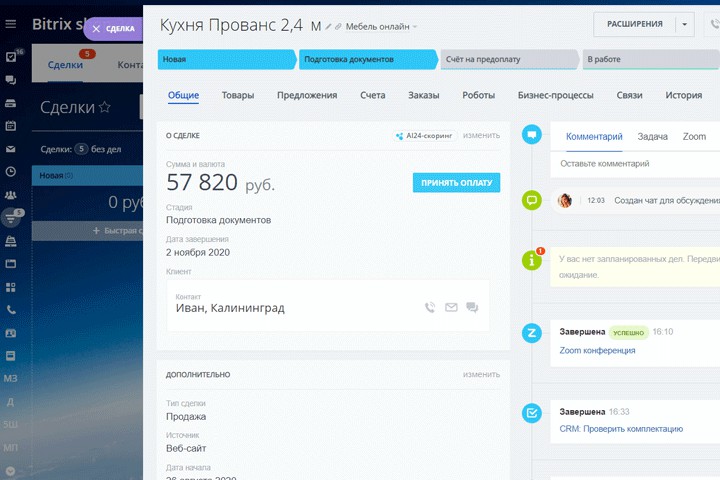This screenshot has height=480, width=720.
Task: Select the Счёт на предоплату stage
Action: (510, 59)
